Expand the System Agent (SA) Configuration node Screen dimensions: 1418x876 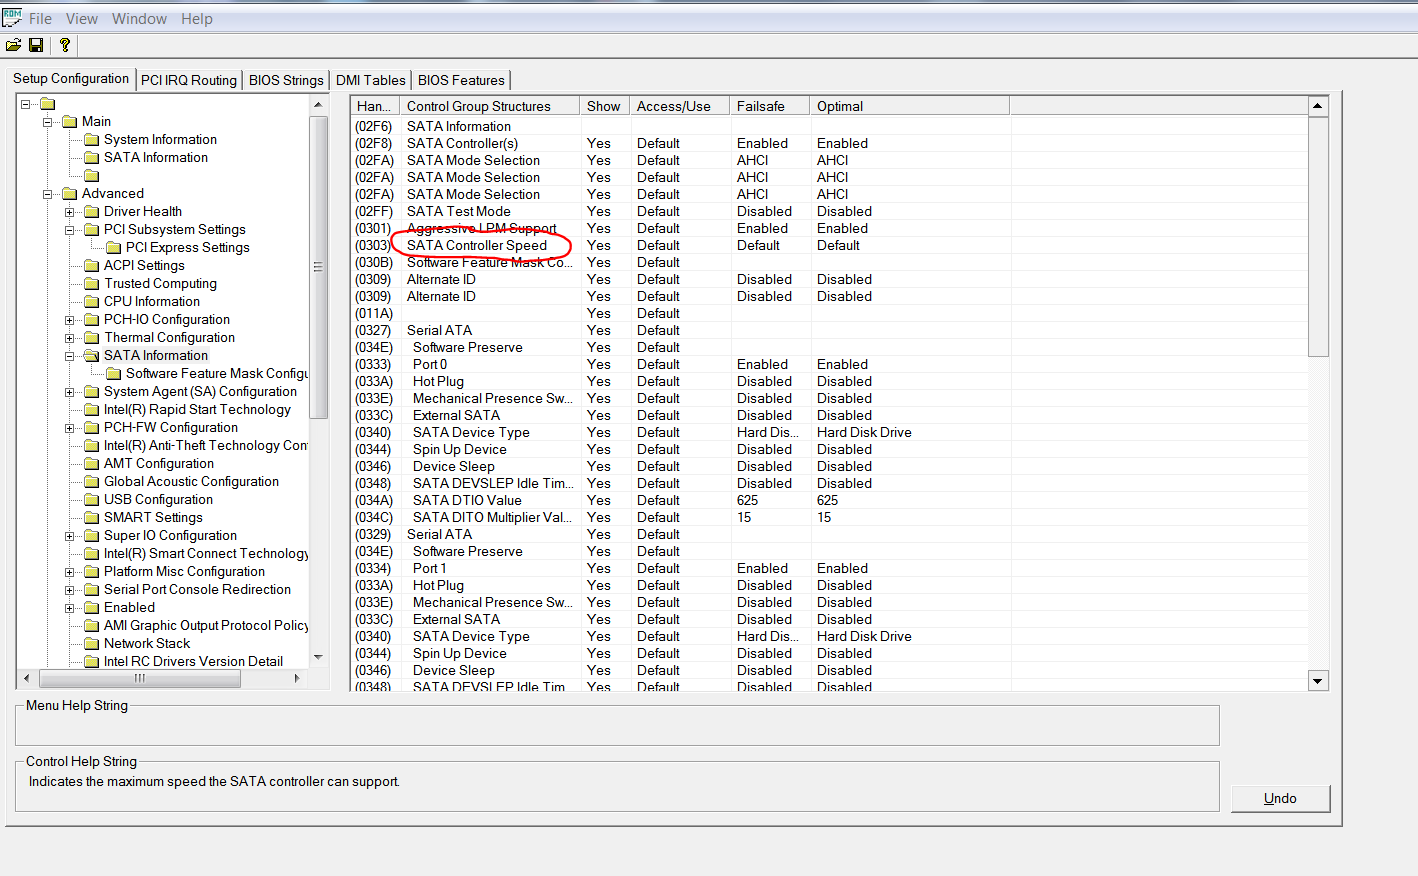tap(69, 392)
